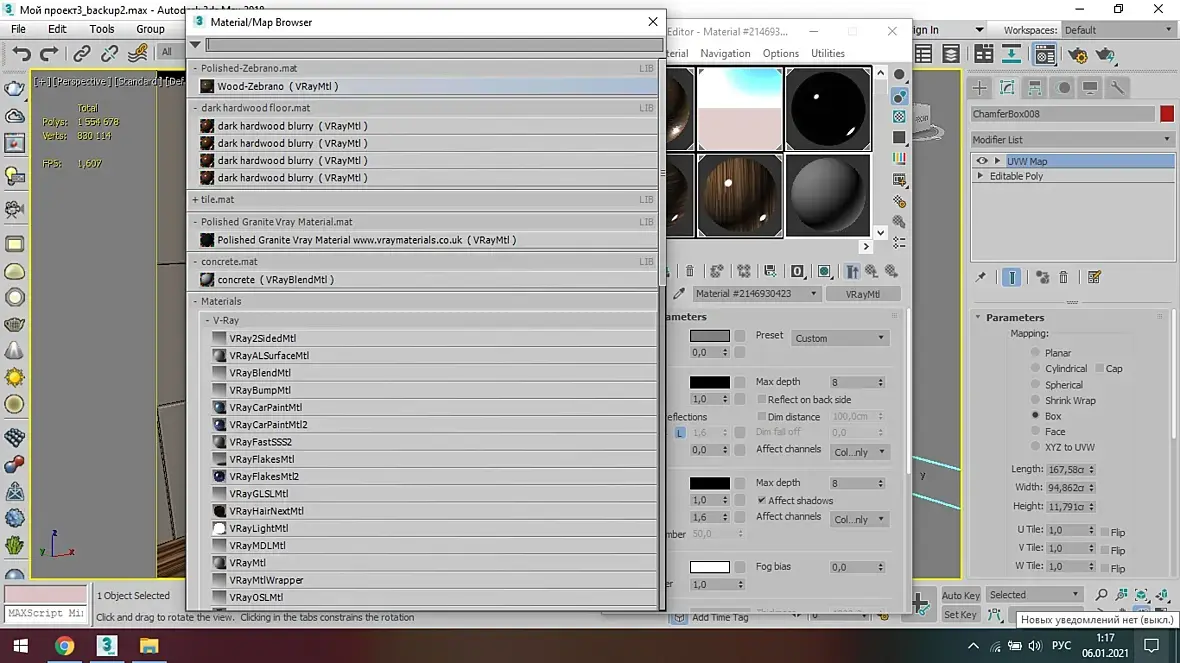Enable the Cap checkbox

point(1099,368)
